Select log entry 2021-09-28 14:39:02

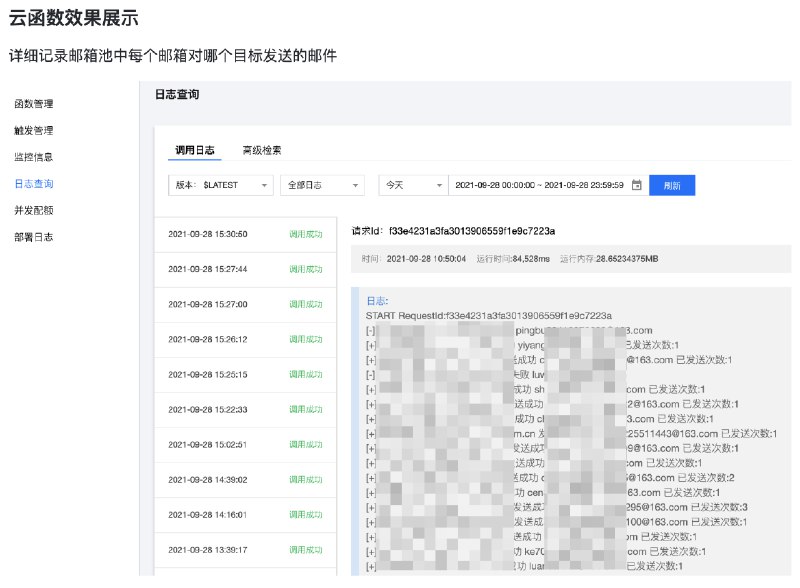245,480
